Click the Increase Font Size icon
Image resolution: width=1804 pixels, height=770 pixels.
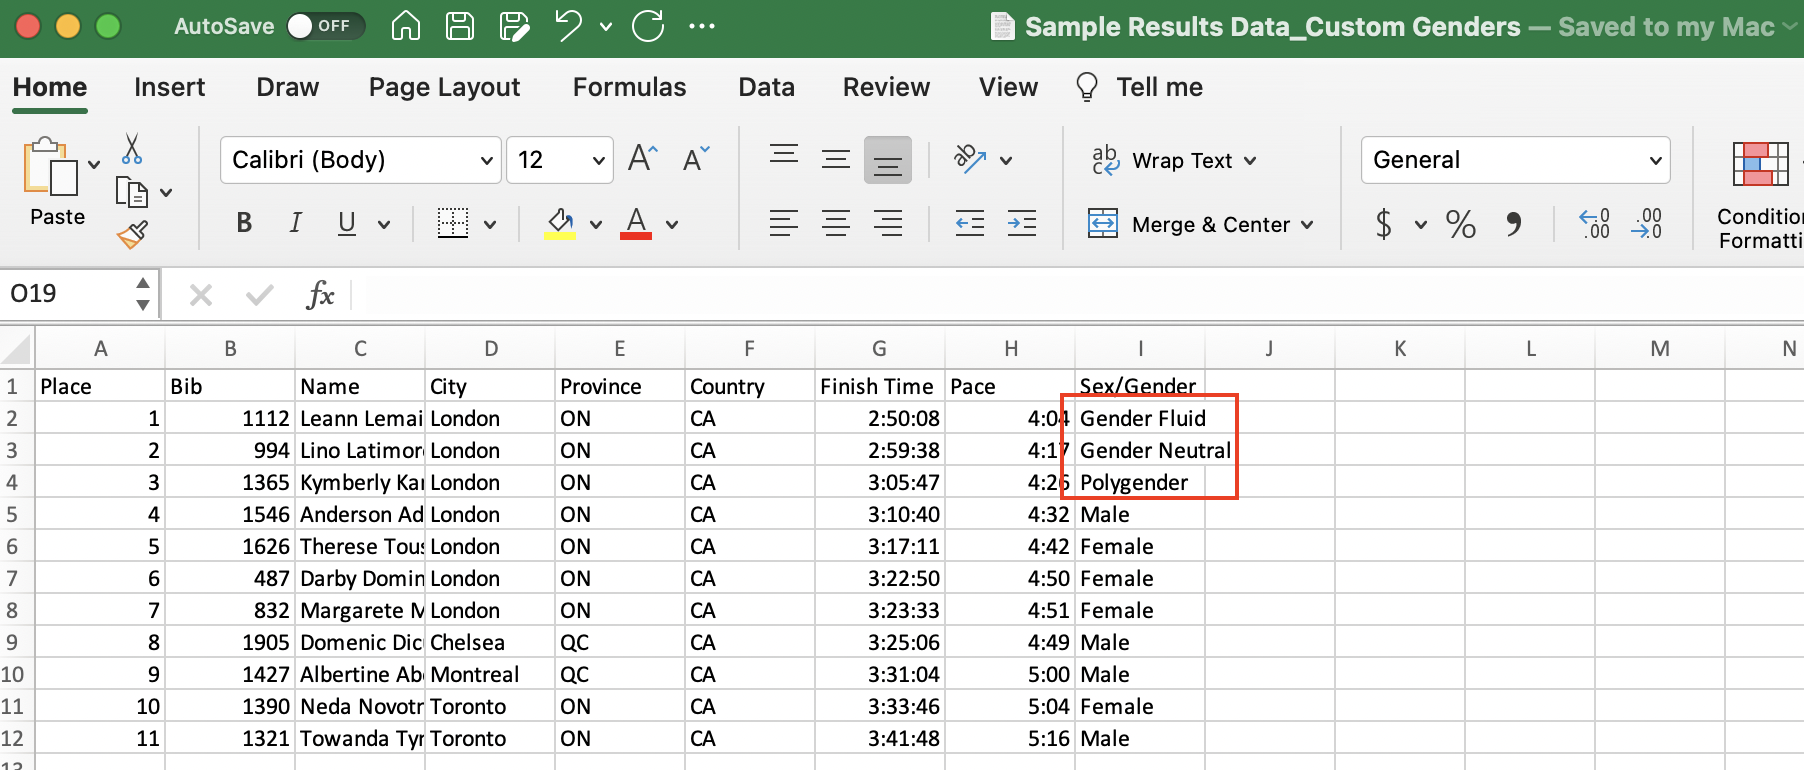click(642, 159)
